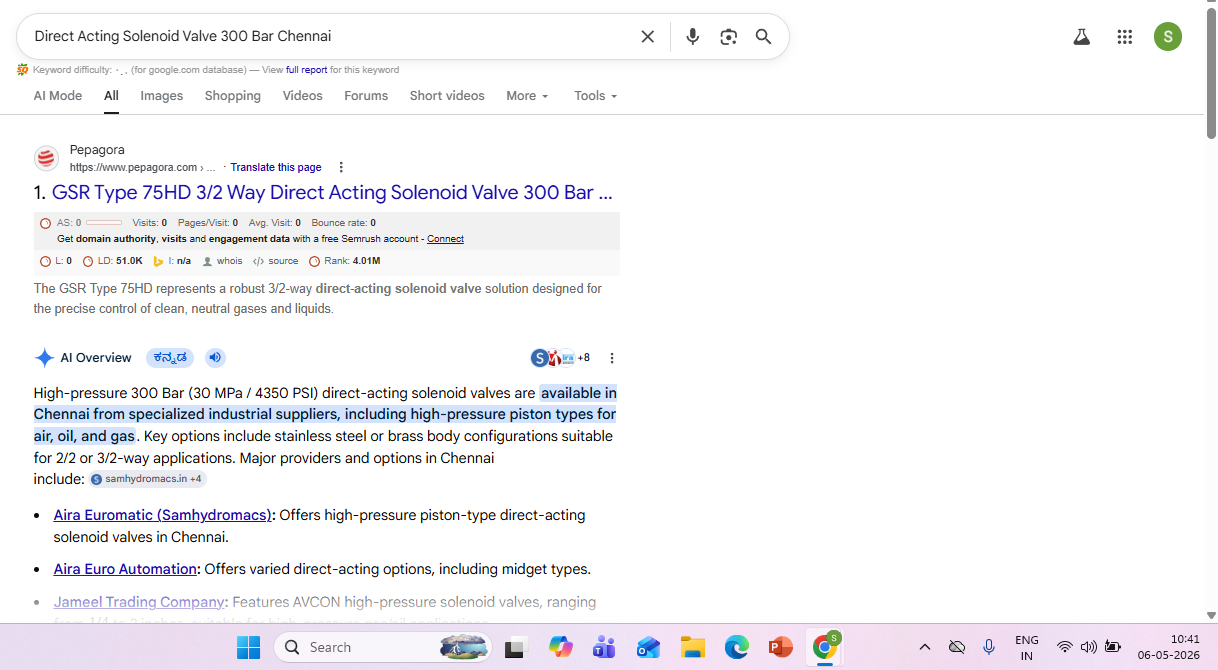
Task: Open Microsoft Teams from the taskbar
Action: click(x=604, y=648)
